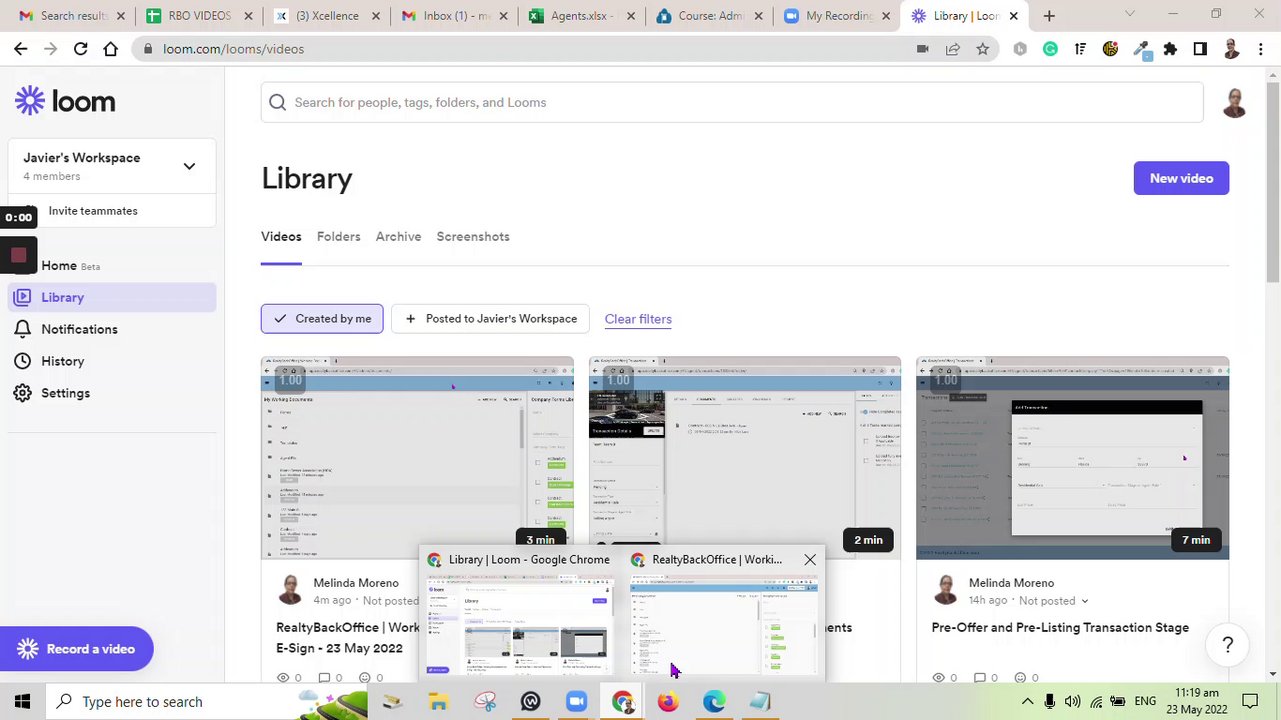
Task: Click the History clock icon
Action: [22, 361]
